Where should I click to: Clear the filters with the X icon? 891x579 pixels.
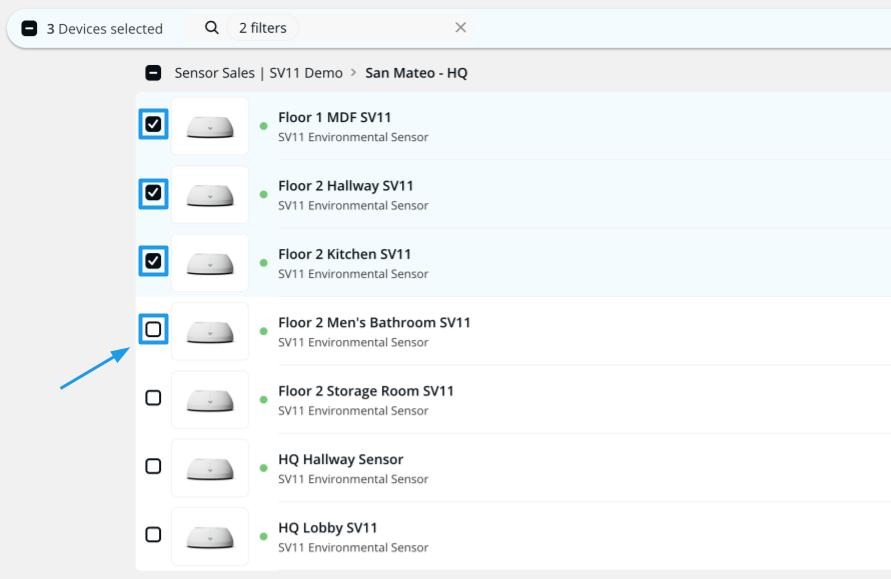tap(460, 28)
